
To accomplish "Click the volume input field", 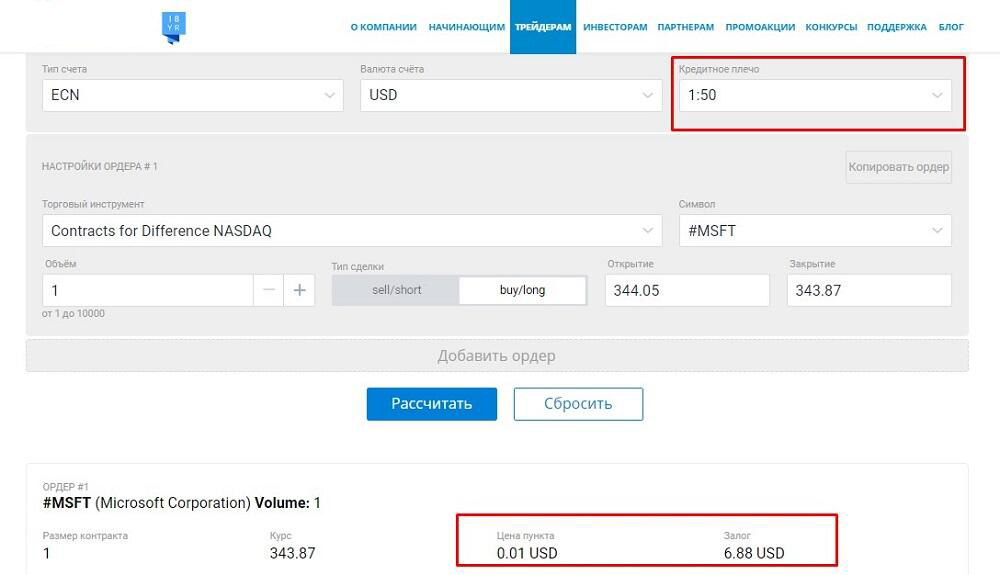I will click(x=148, y=291).
